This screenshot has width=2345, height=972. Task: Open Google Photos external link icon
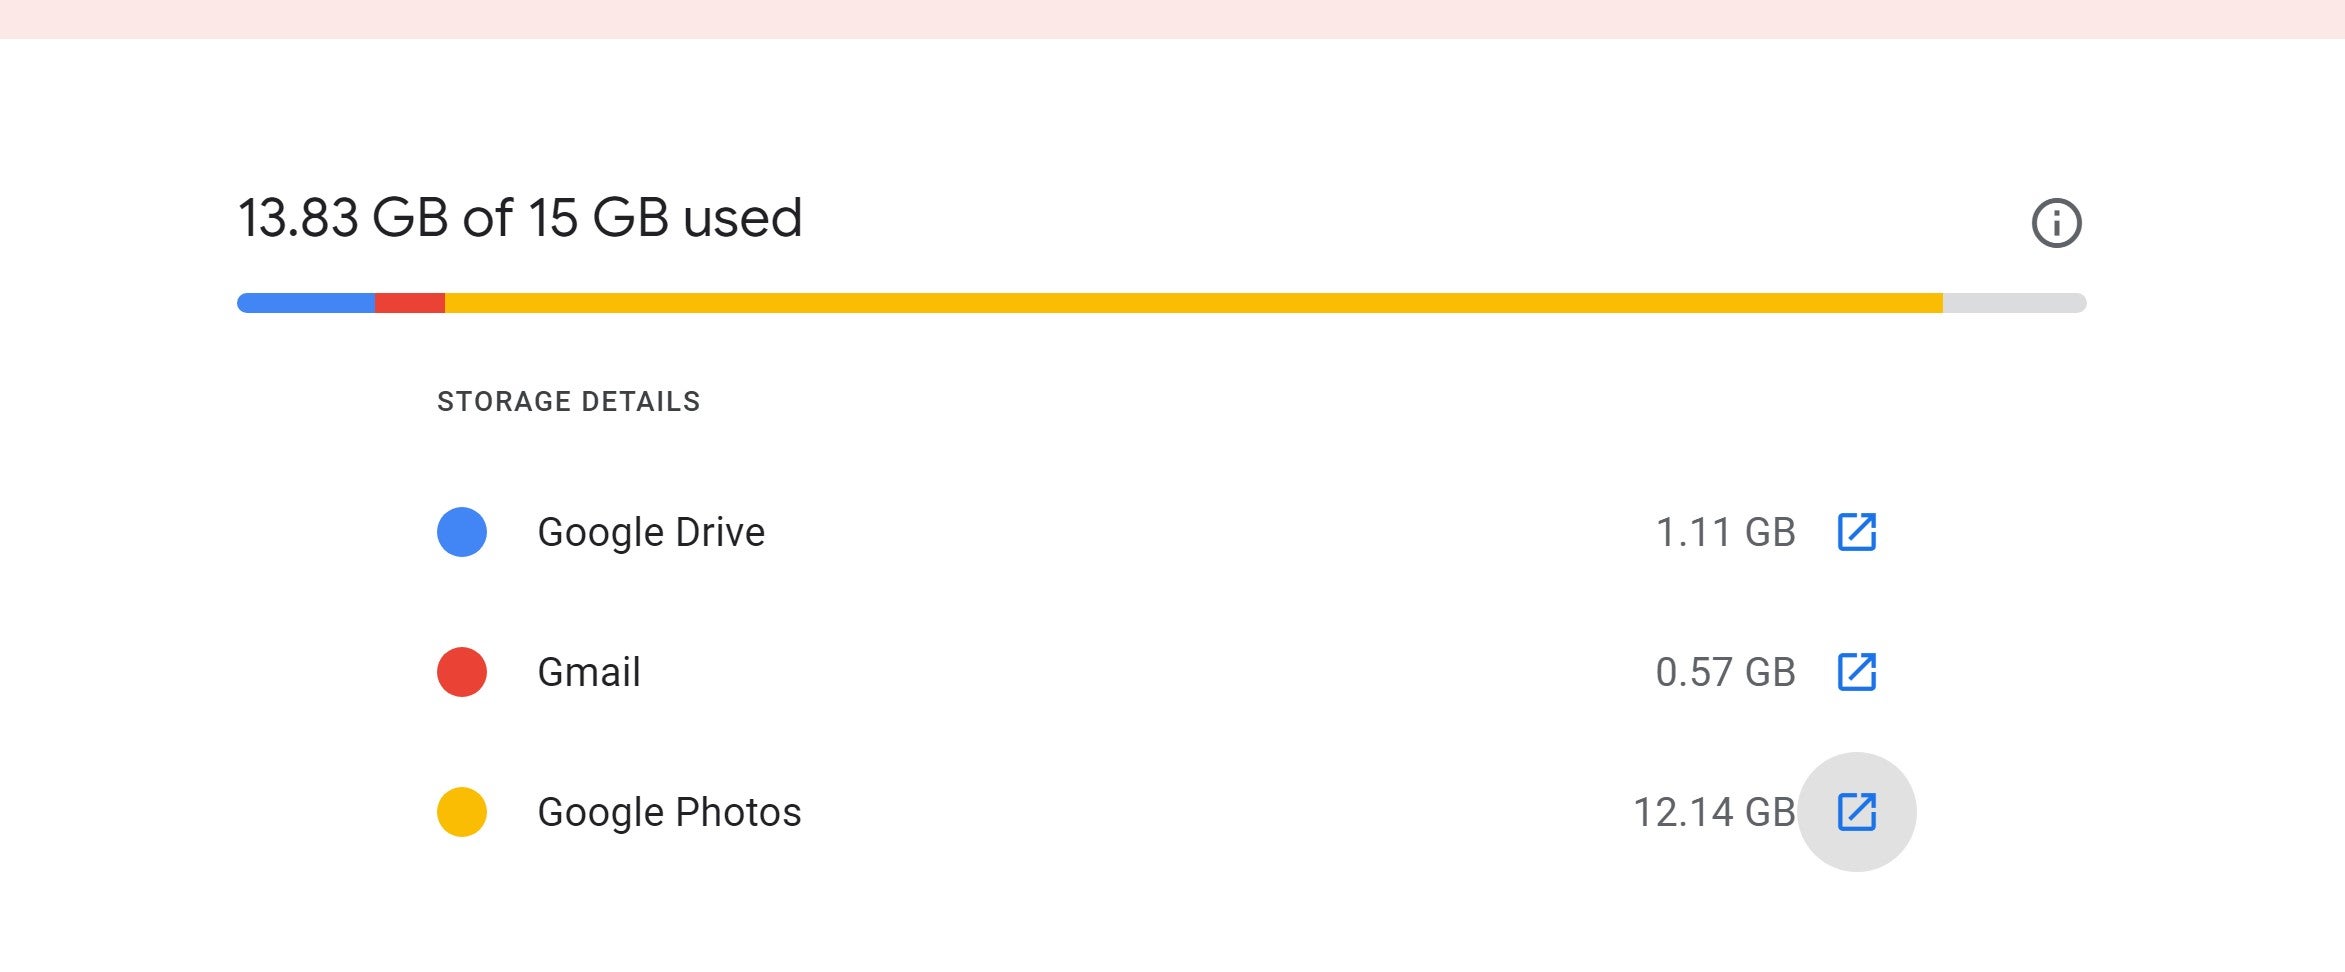pos(1857,812)
